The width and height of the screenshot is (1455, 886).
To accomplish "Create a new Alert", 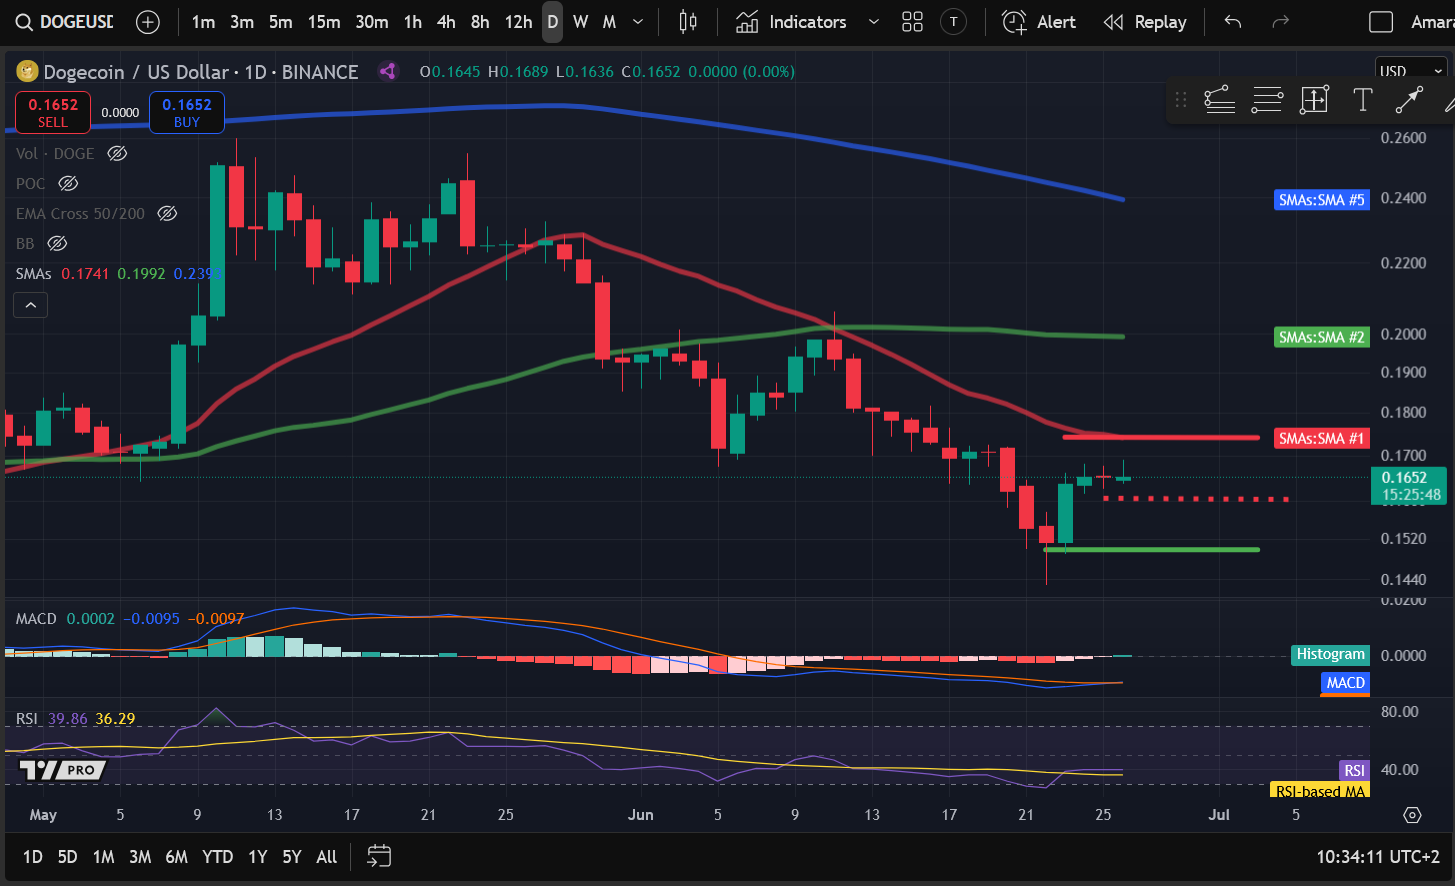I will pos(1039,22).
